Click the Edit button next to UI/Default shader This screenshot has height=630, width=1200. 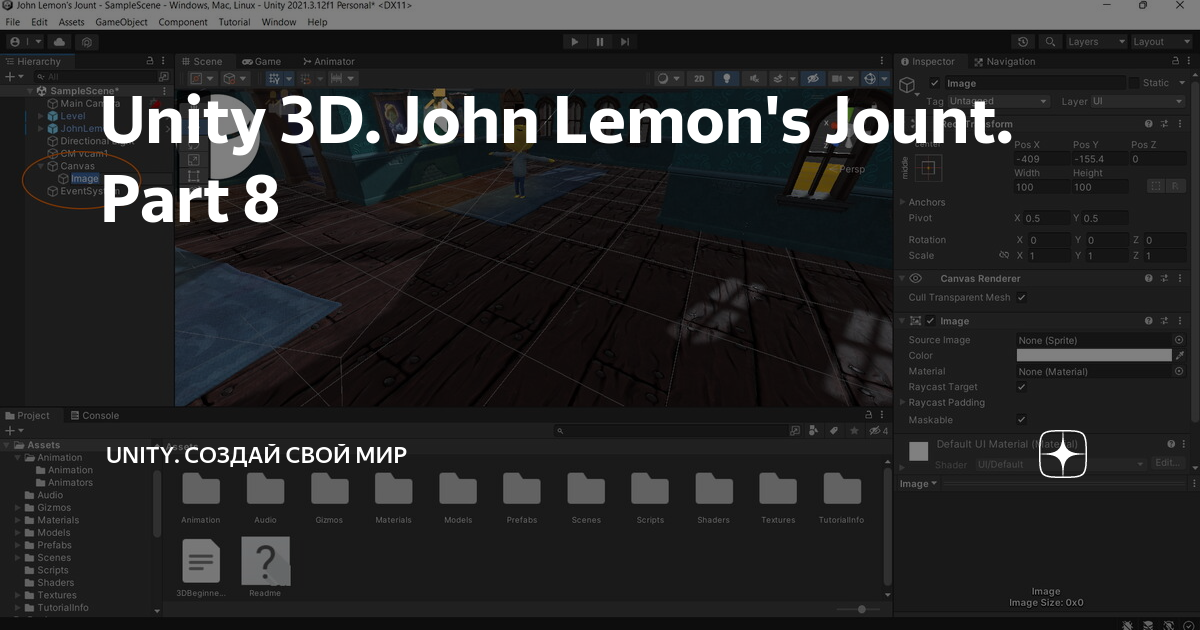point(1167,463)
